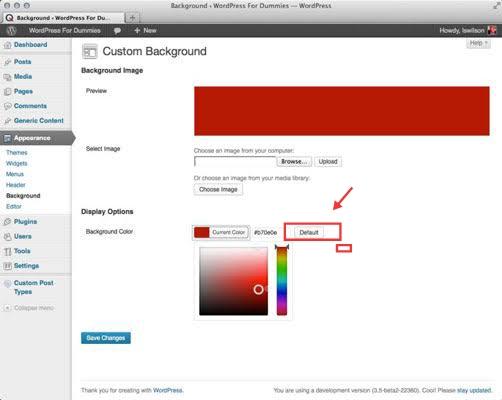Select the Tools icon in sidebar
Image resolution: width=502 pixels, height=400 pixels.
pyautogui.click(x=7, y=251)
